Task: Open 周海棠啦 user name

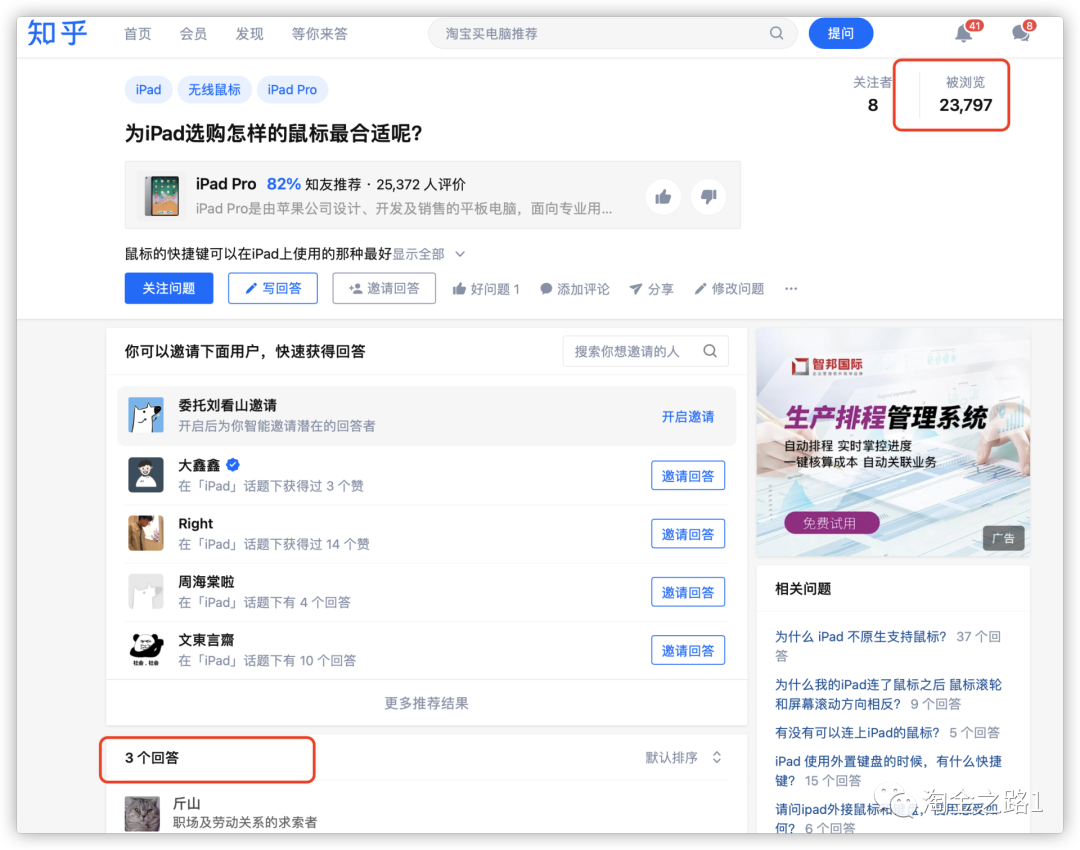Action: pos(207,581)
